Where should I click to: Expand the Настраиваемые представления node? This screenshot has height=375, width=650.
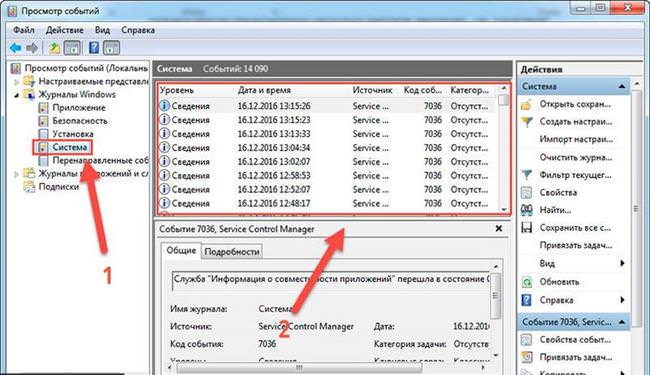point(17,82)
